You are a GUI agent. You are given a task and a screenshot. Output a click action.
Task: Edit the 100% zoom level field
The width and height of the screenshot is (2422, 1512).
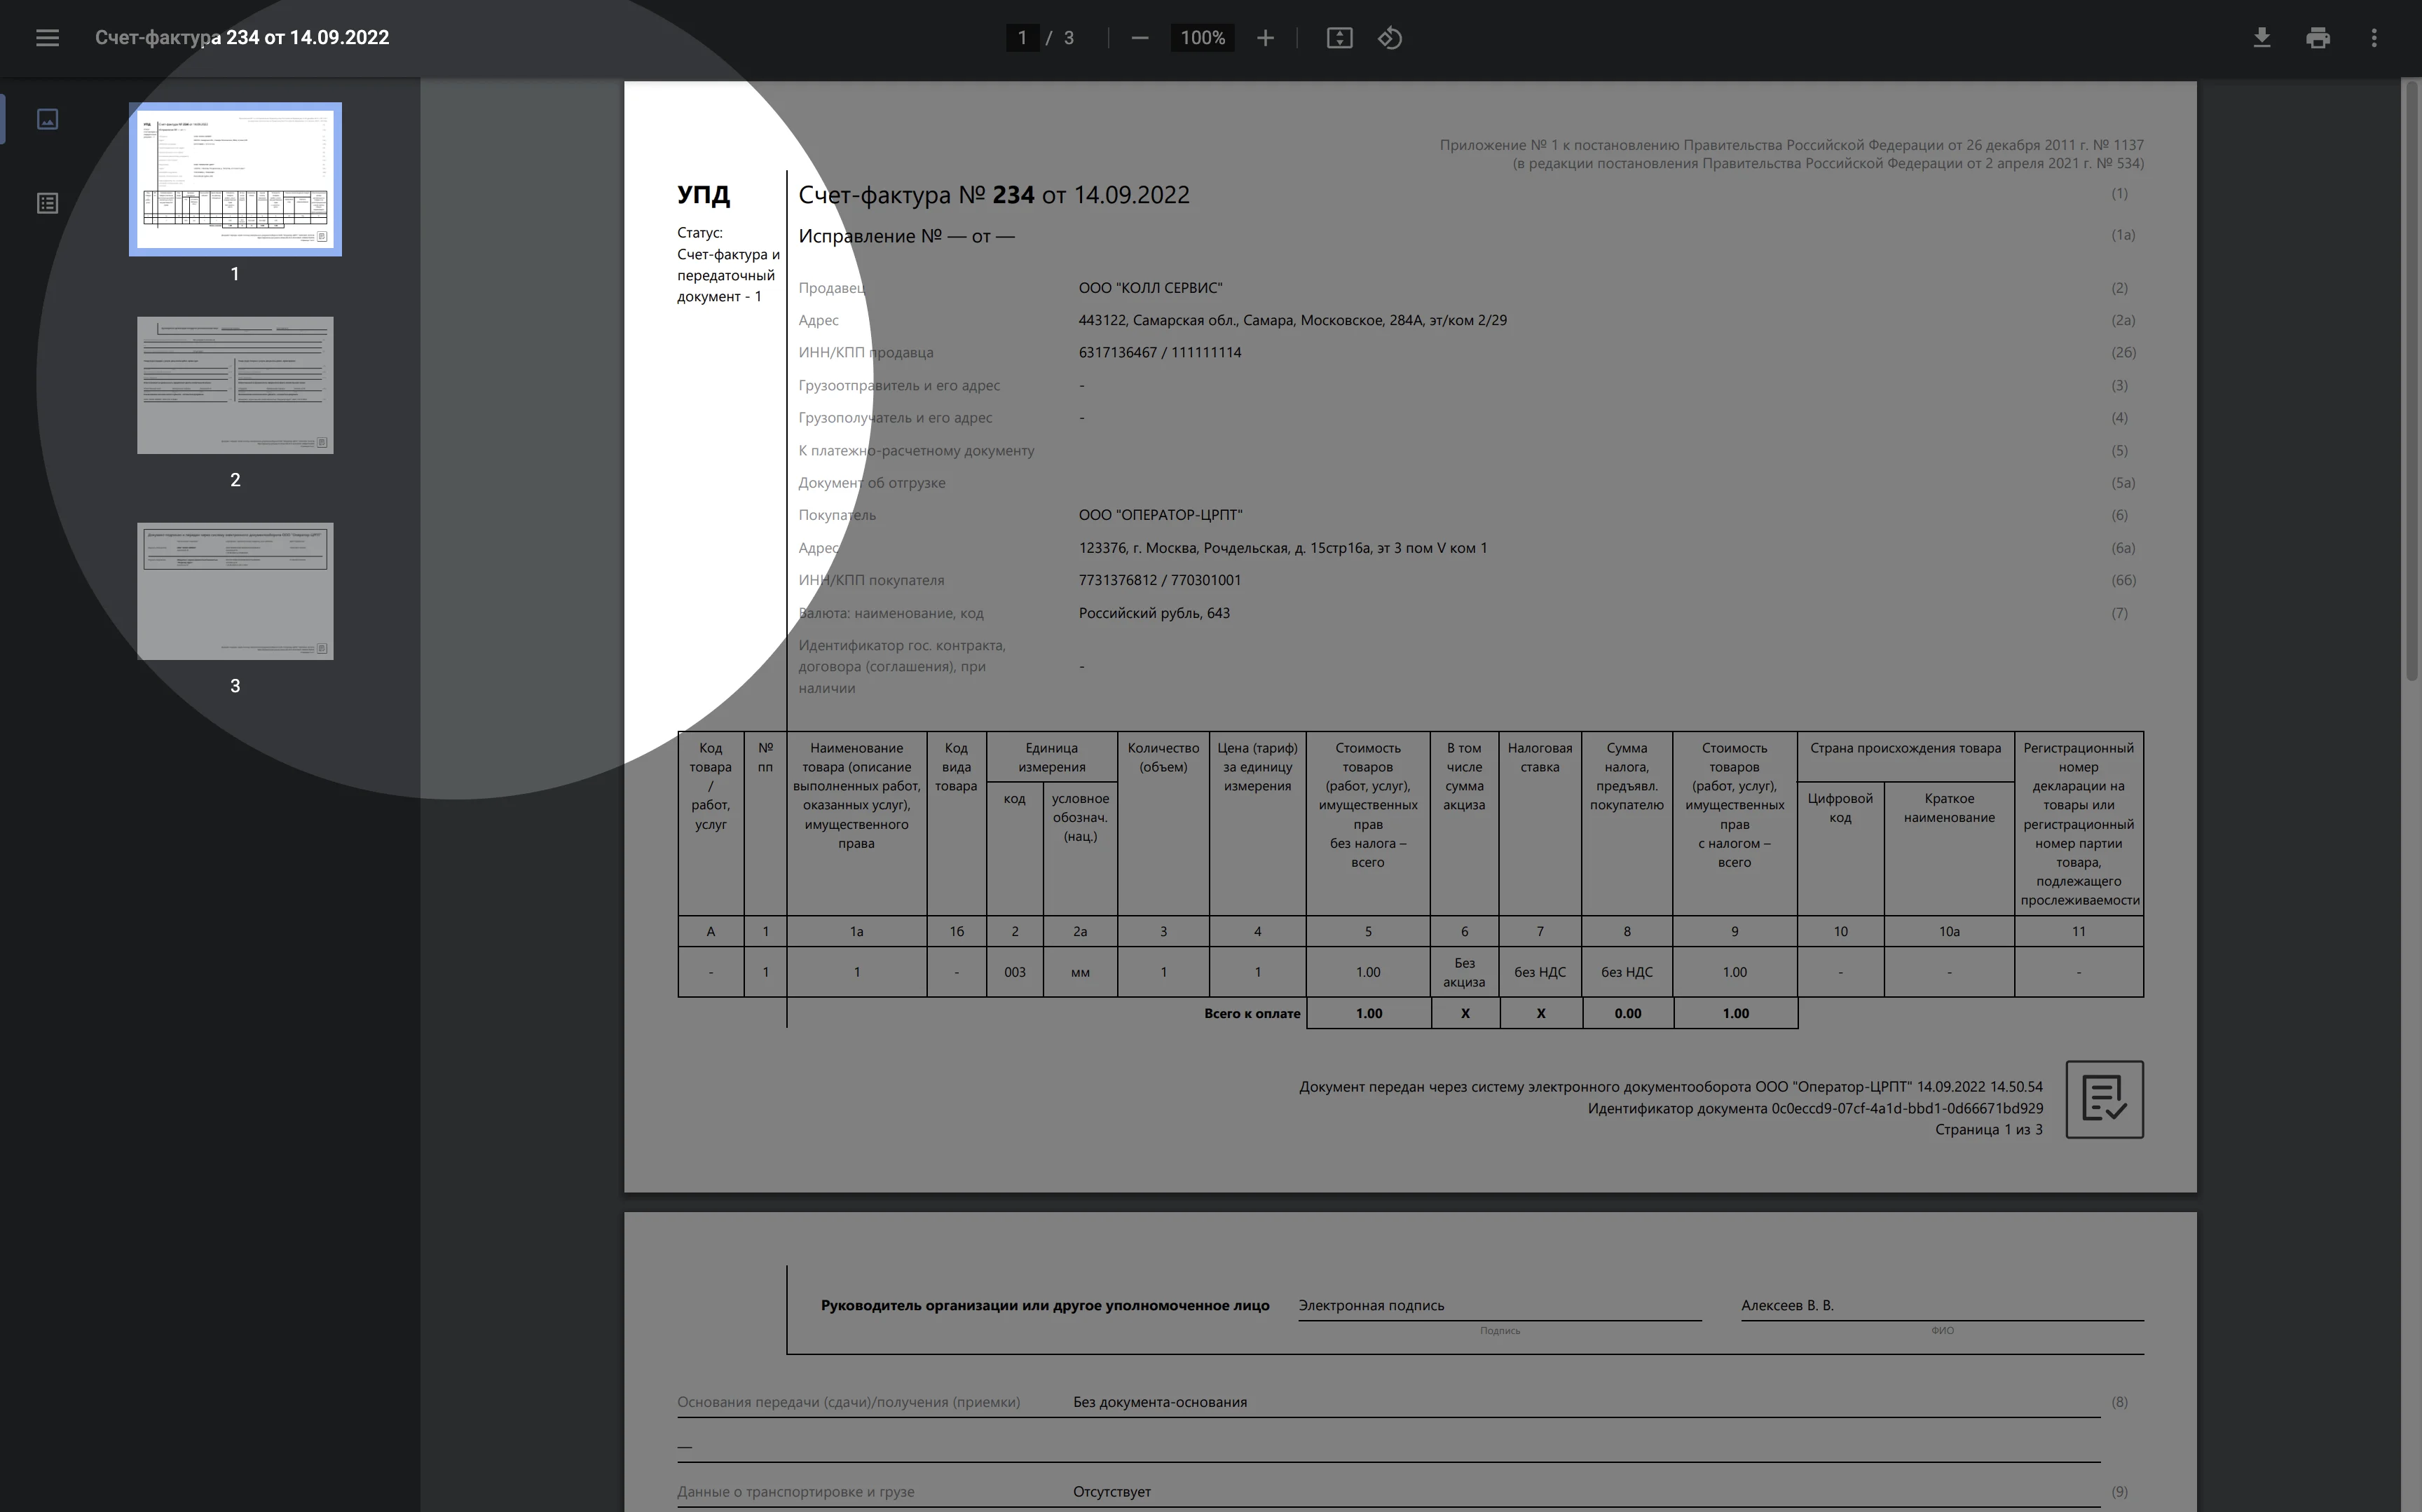[x=1202, y=38]
